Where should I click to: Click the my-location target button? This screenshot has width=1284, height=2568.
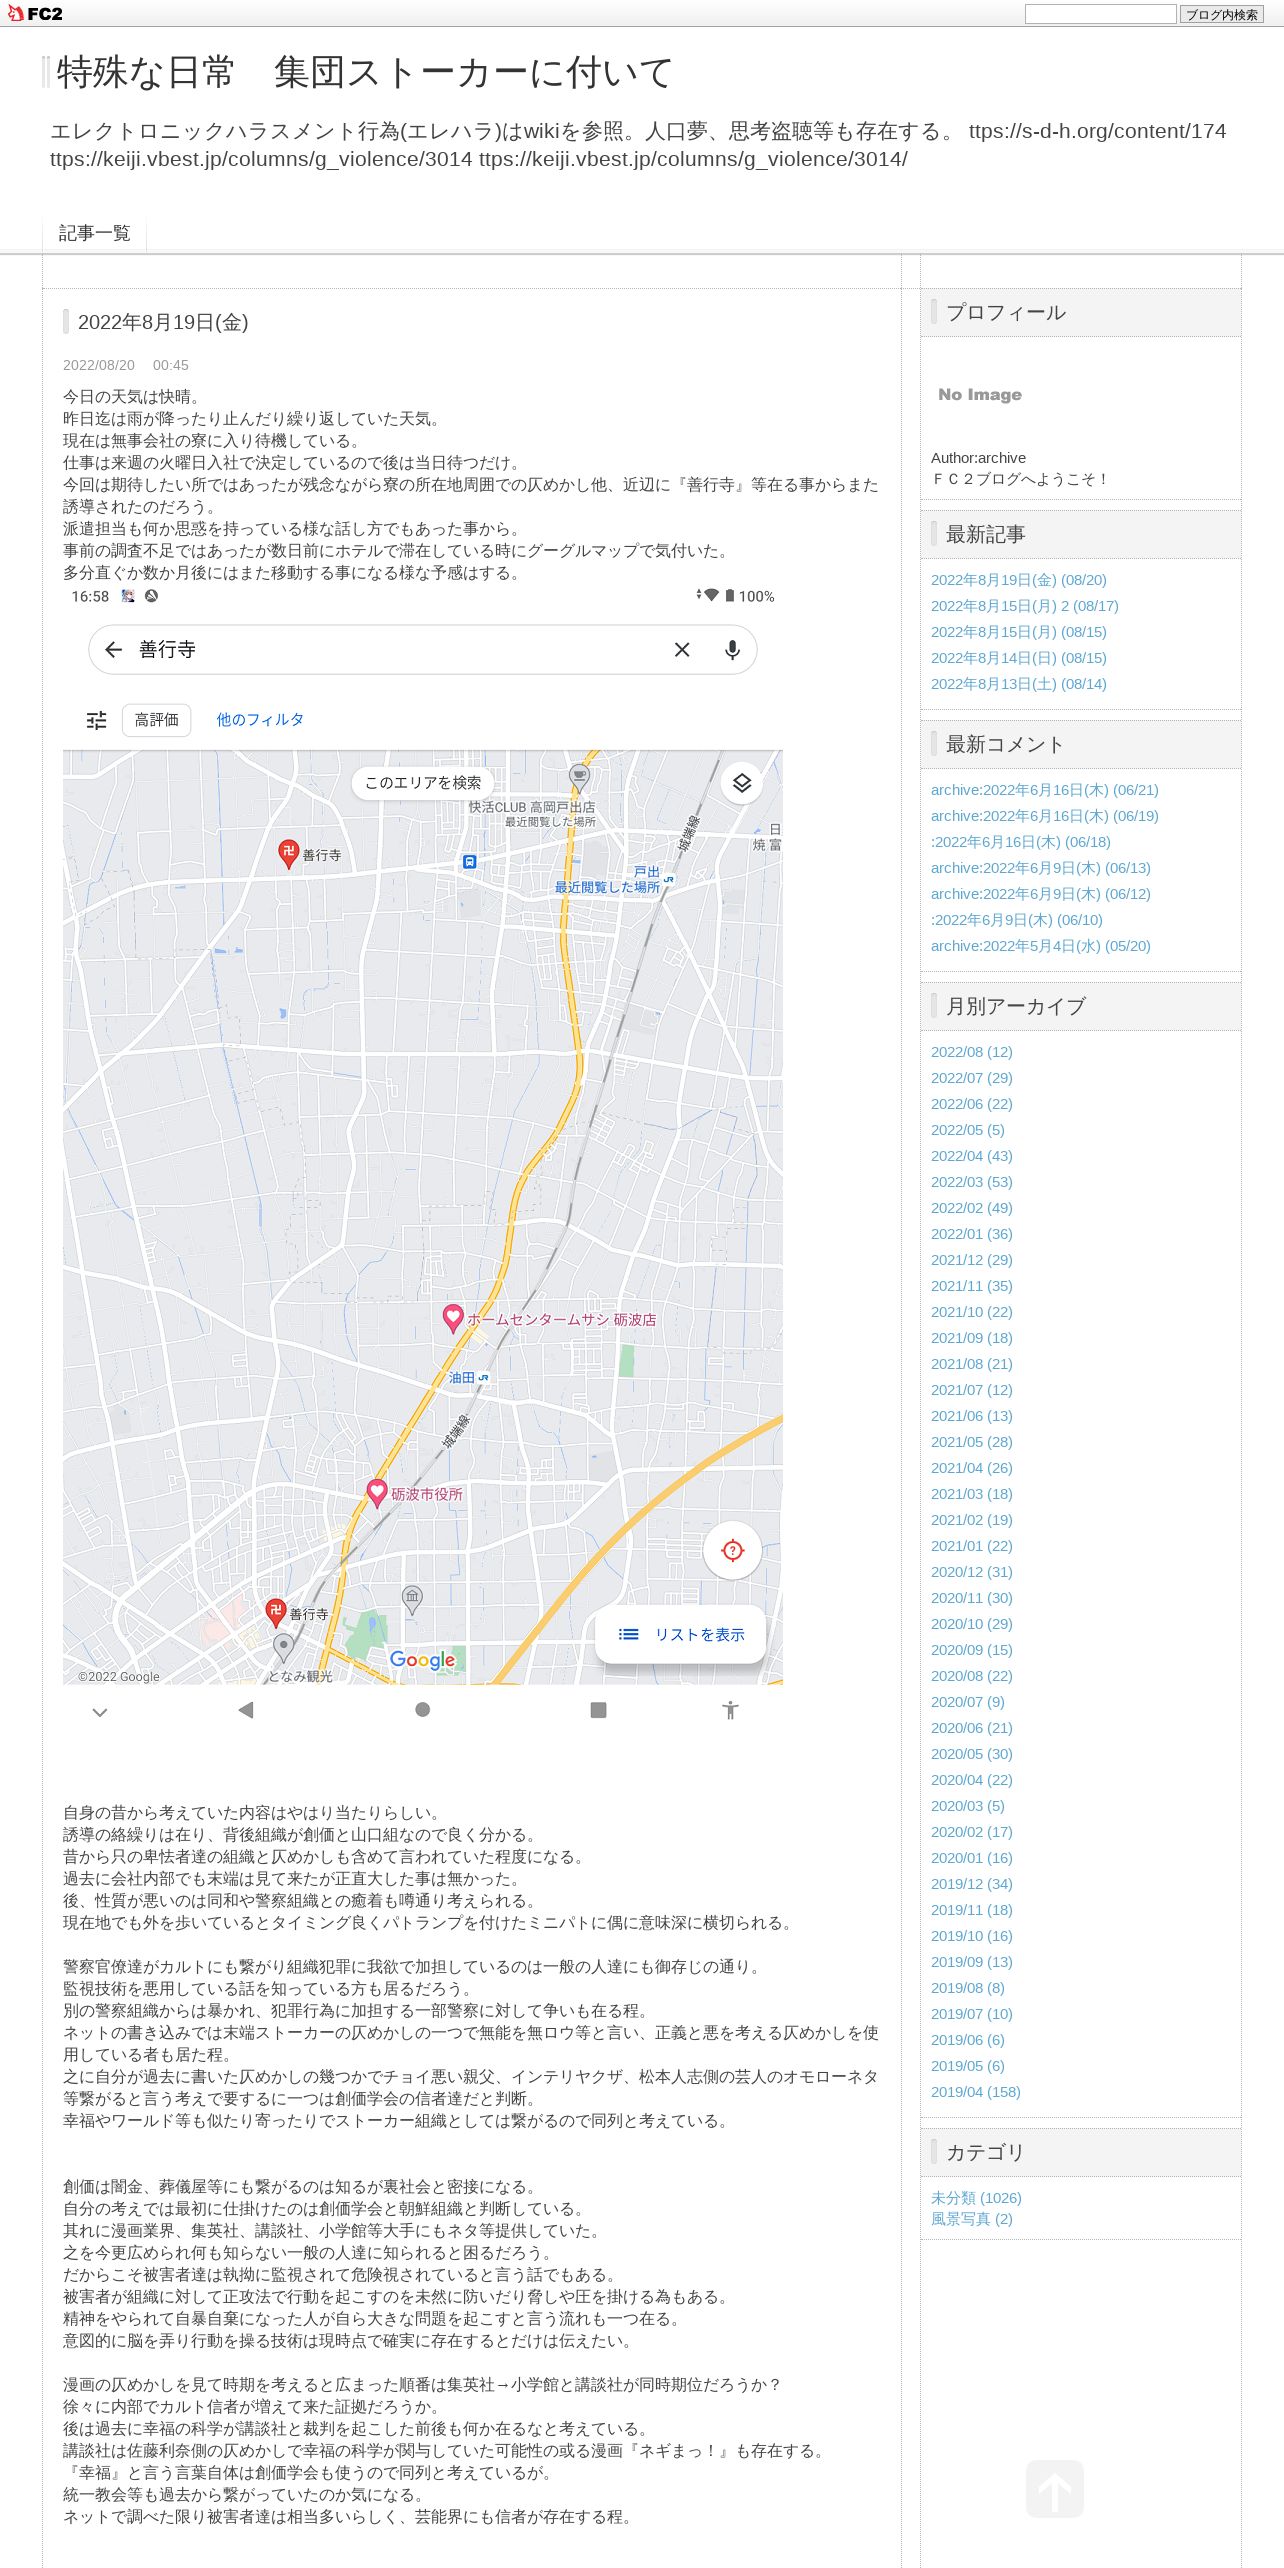tap(733, 1550)
